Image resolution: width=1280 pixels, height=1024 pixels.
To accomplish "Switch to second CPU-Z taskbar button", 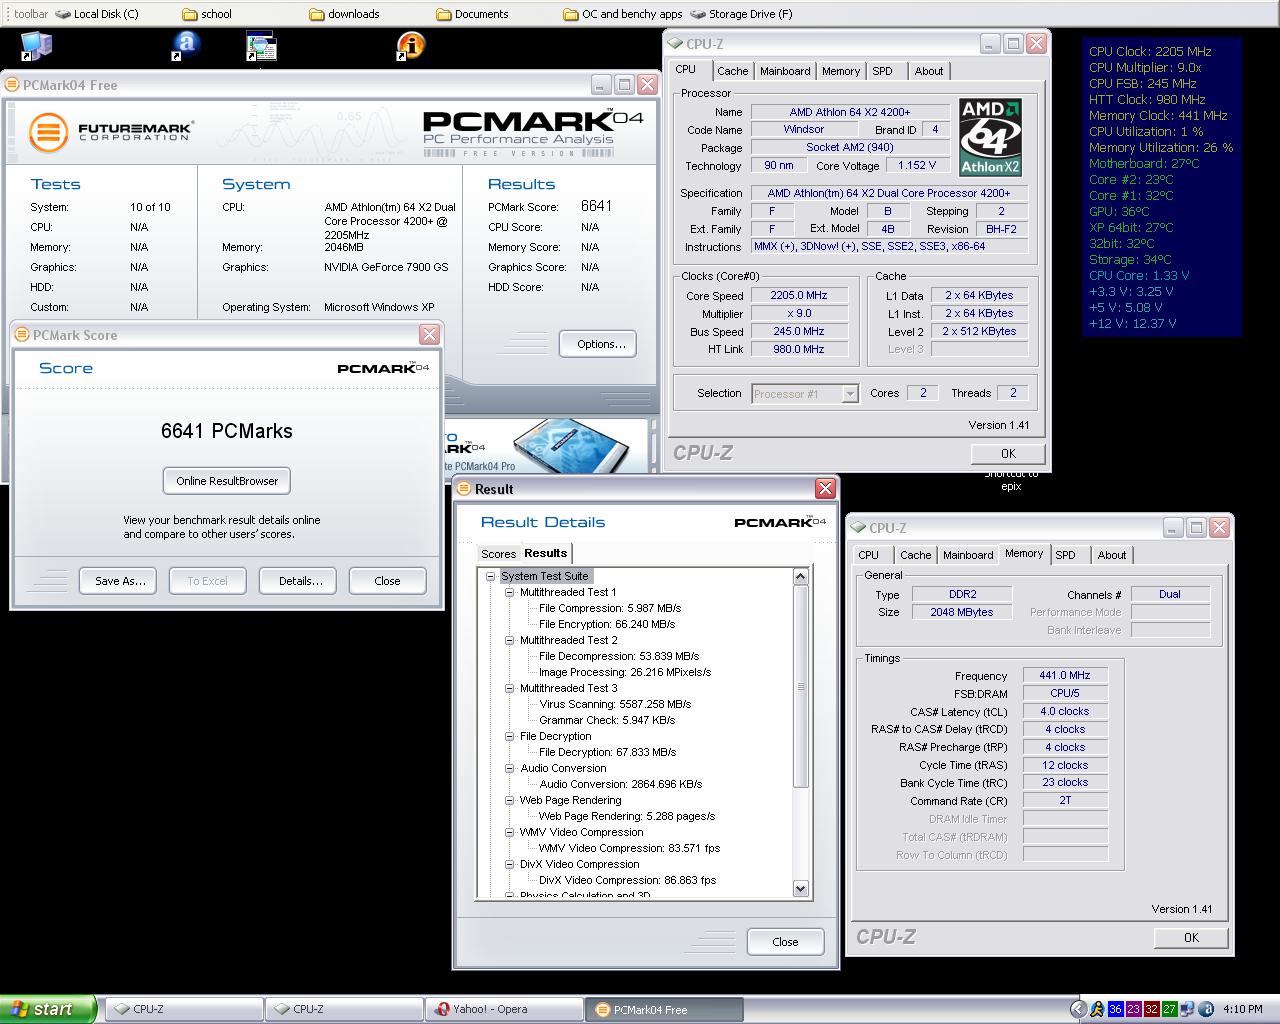I will [343, 1009].
